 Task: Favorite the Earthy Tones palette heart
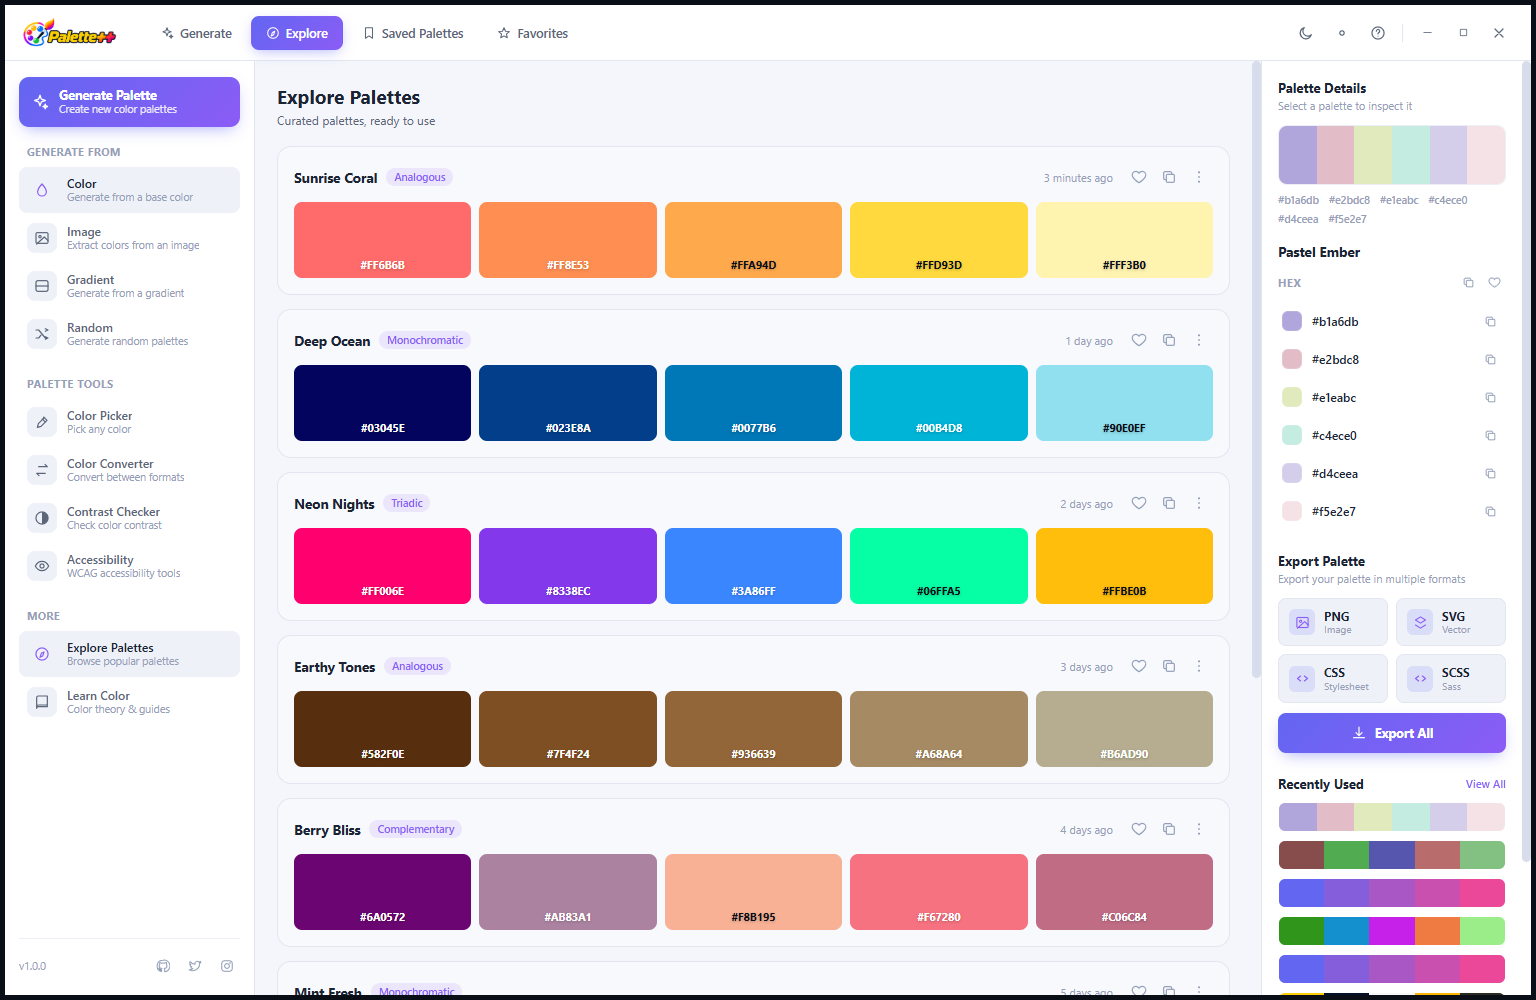click(1138, 666)
